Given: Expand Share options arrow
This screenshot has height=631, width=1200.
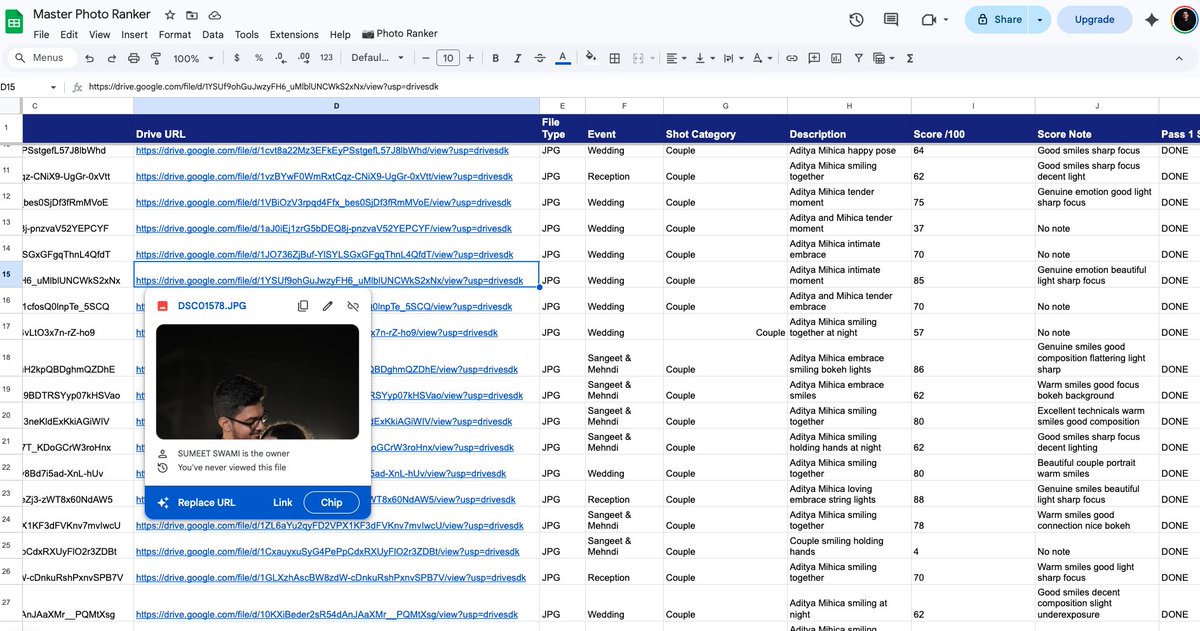Looking at the screenshot, I should 1040,19.
